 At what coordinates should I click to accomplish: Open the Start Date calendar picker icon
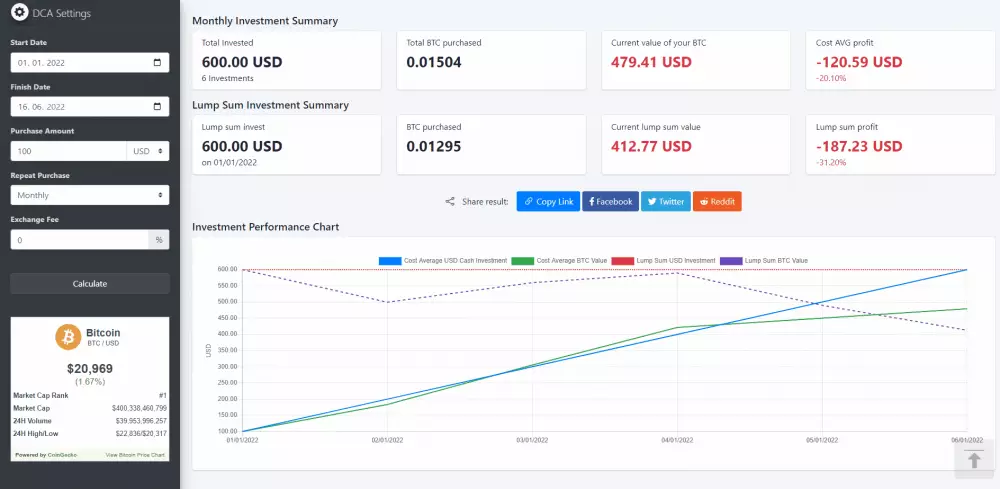(157, 63)
